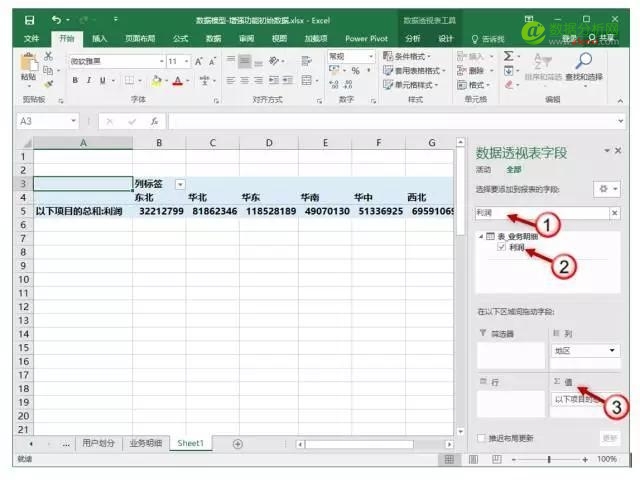Click the zoom slider handle
640x480 pixels.
[549, 460]
